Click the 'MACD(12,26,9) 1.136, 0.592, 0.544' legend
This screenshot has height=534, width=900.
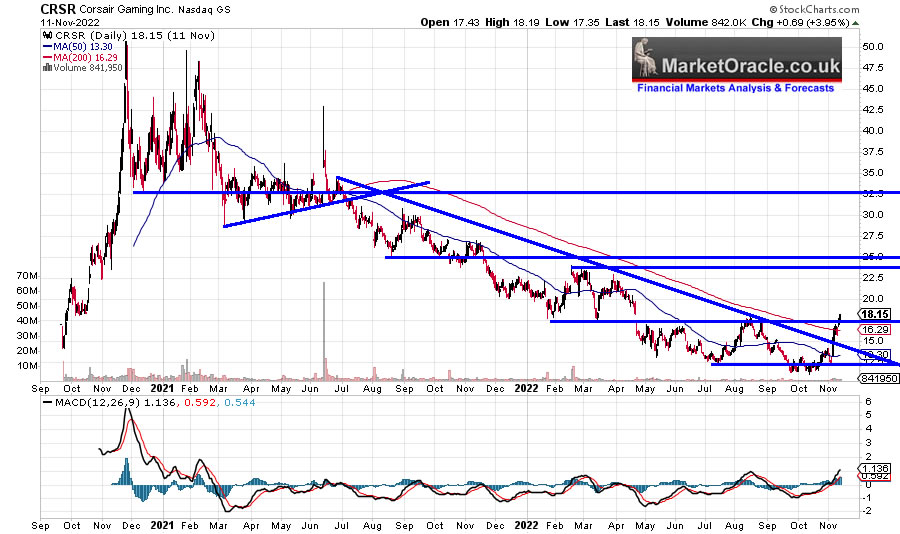pos(149,403)
